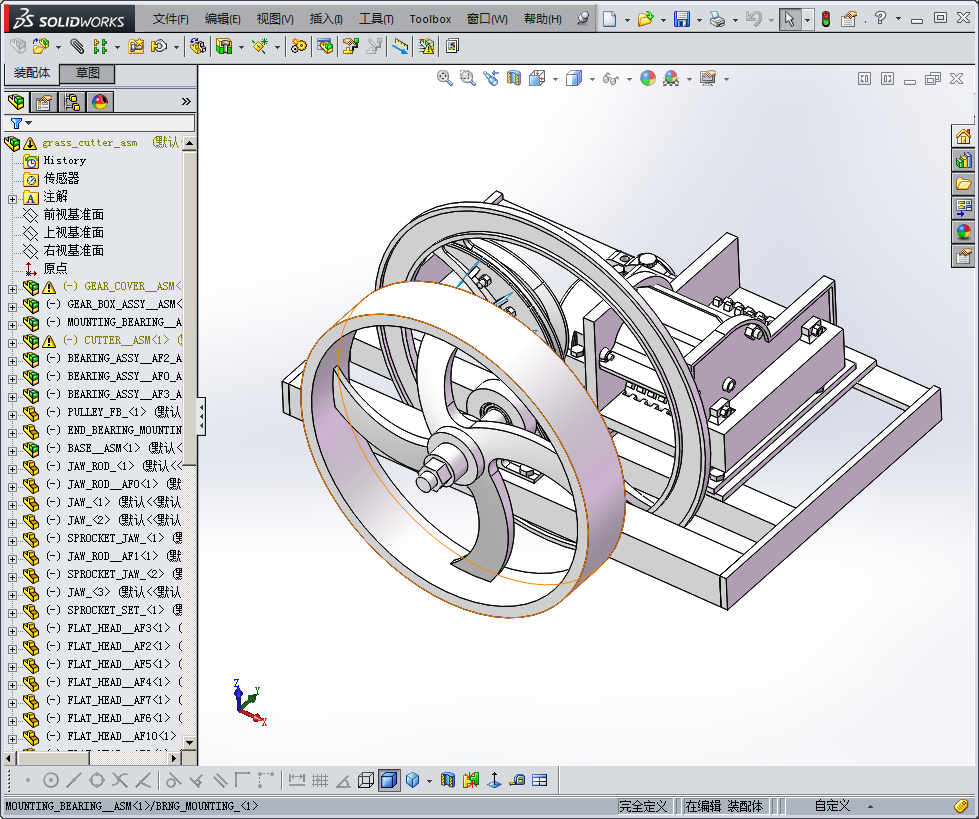Expand the GEAR_BOX_ASSY_ASM tree node

coord(12,305)
